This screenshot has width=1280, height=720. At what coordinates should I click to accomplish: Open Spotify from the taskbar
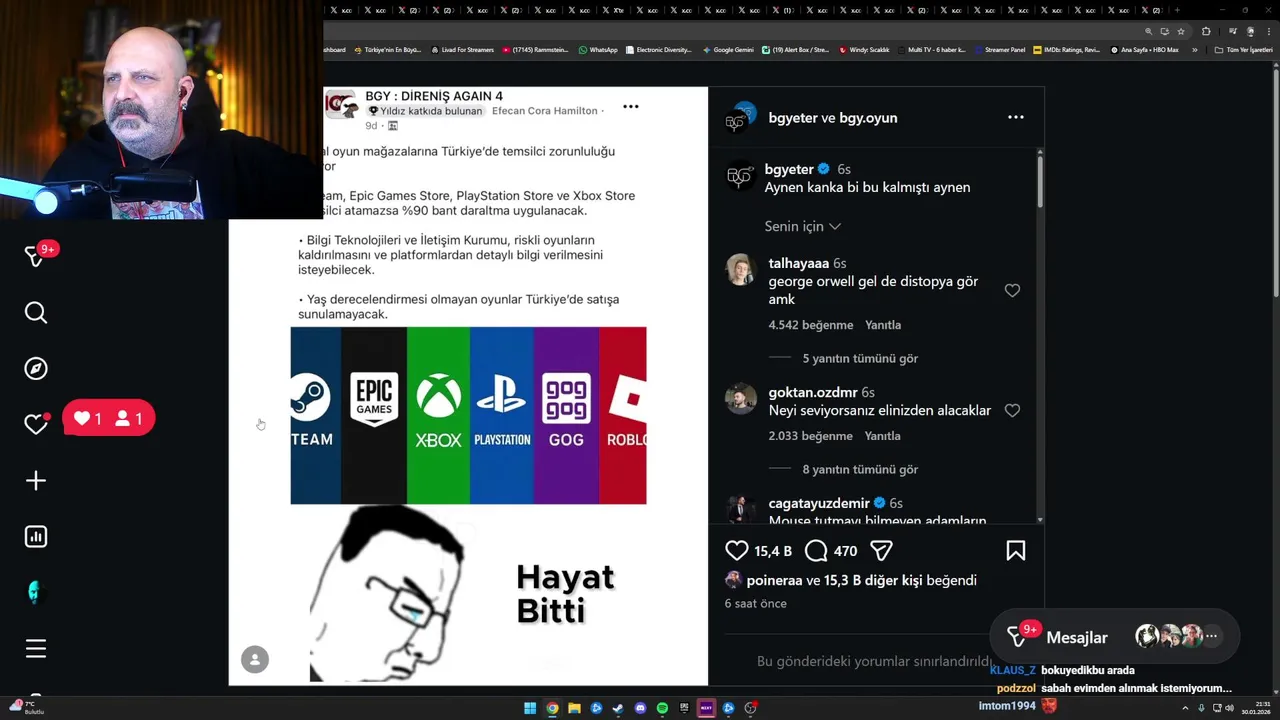tap(662, 708)
